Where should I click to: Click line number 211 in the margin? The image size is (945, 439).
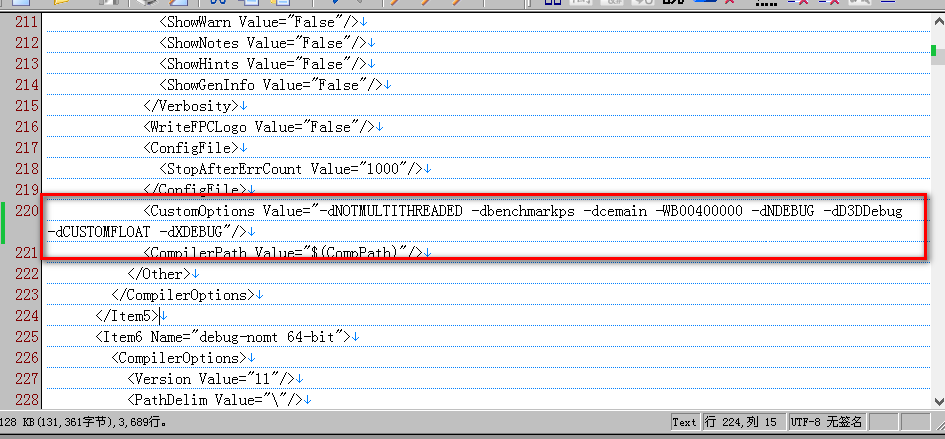pyautogui.click(x=26, y=20)
